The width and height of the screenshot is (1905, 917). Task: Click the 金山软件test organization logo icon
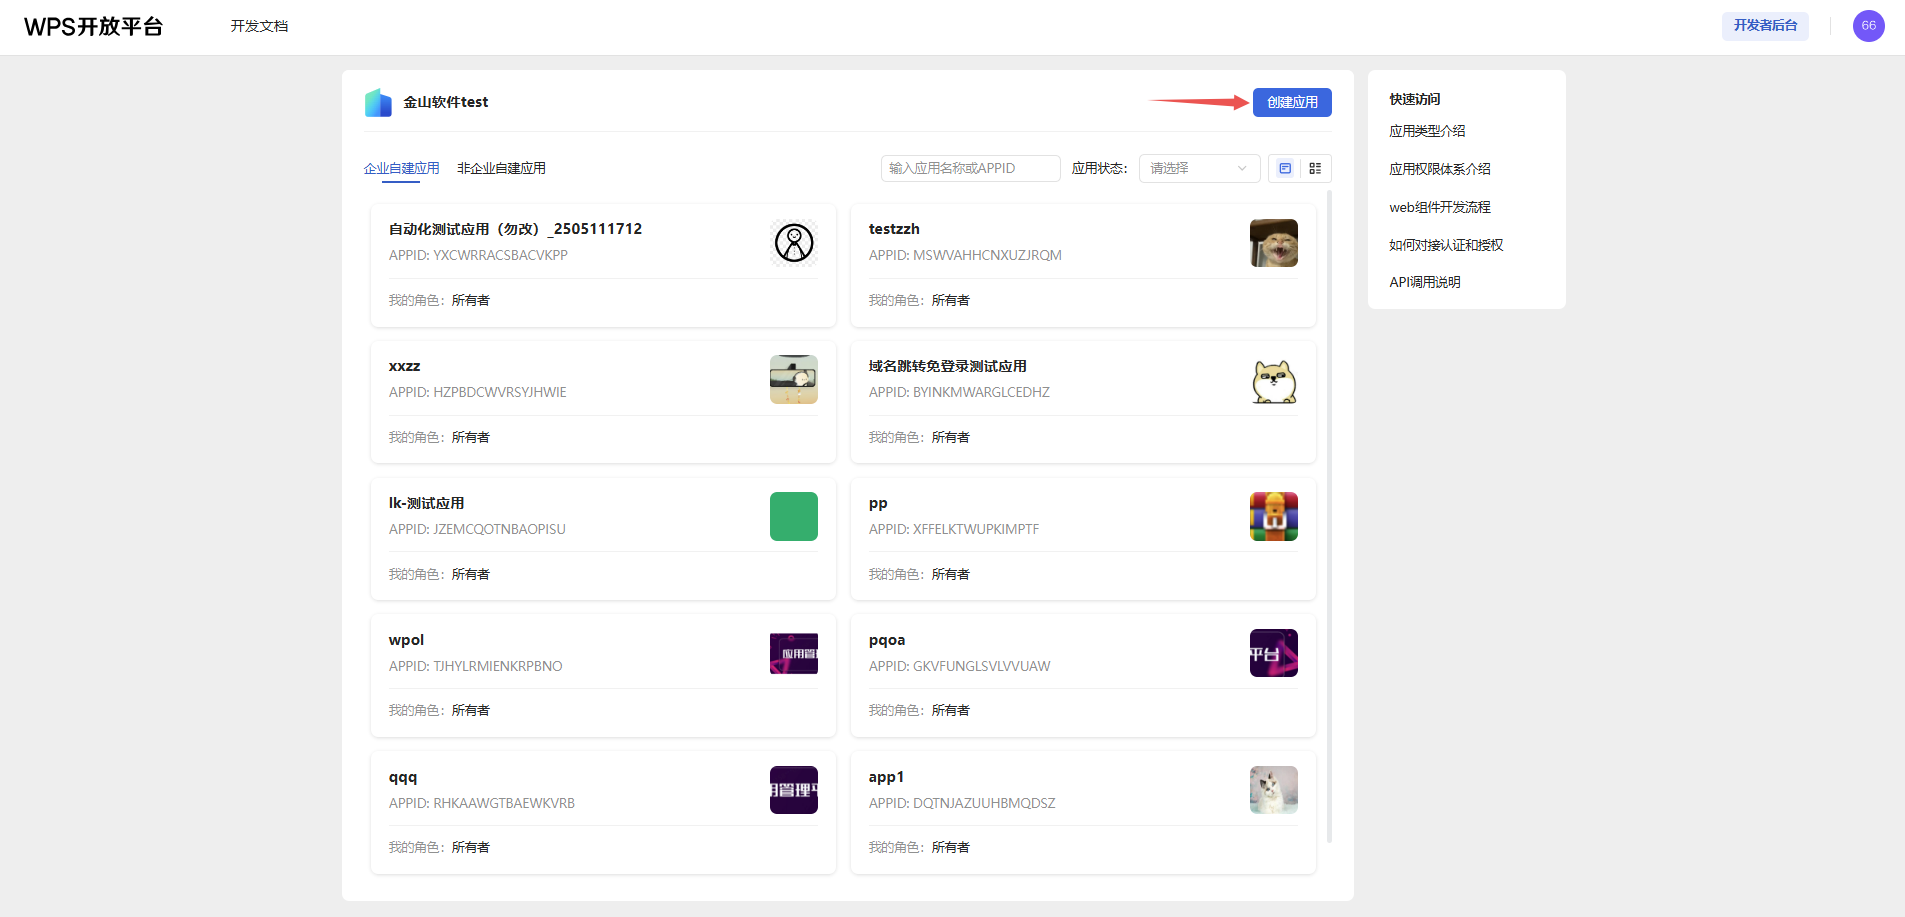click(x=378, y=102)
